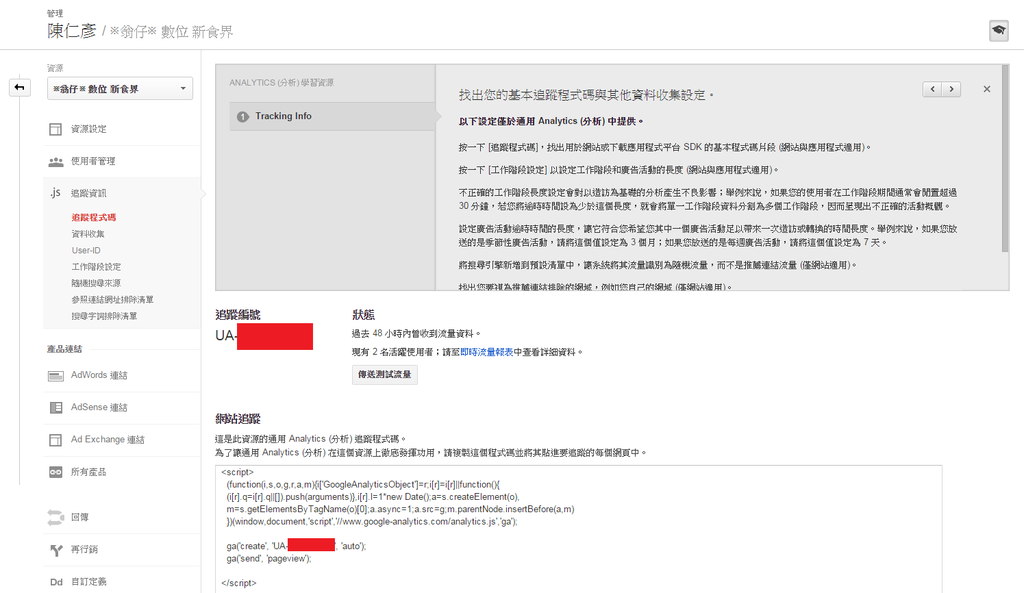
Task: Select 隨機搜尋來源 submenu item
Action: point(96,283)
